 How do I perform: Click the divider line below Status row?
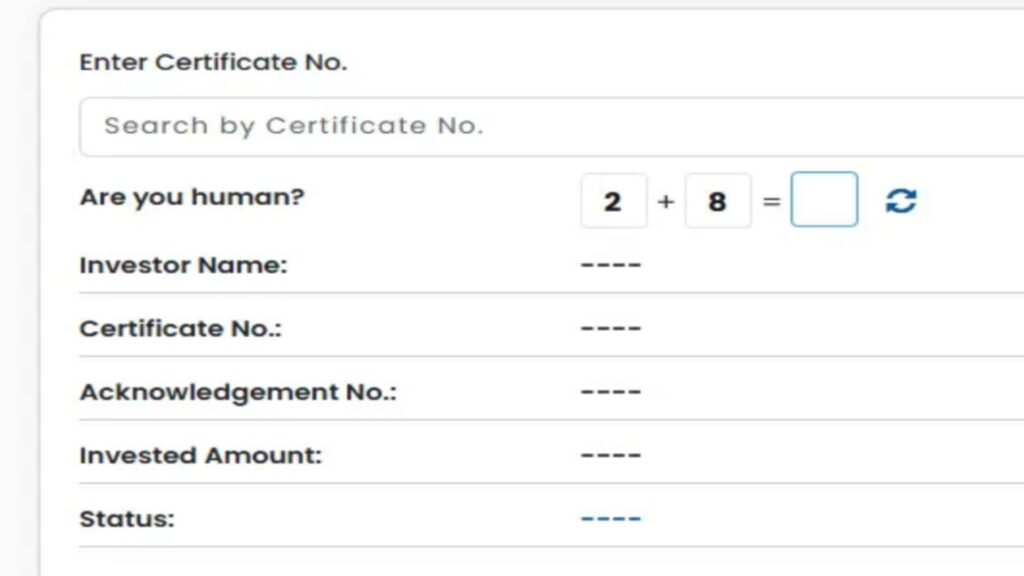coord(552,547)
